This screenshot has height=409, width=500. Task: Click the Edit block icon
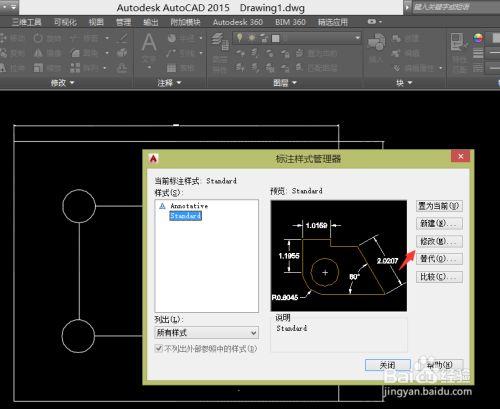coord(396,53)
